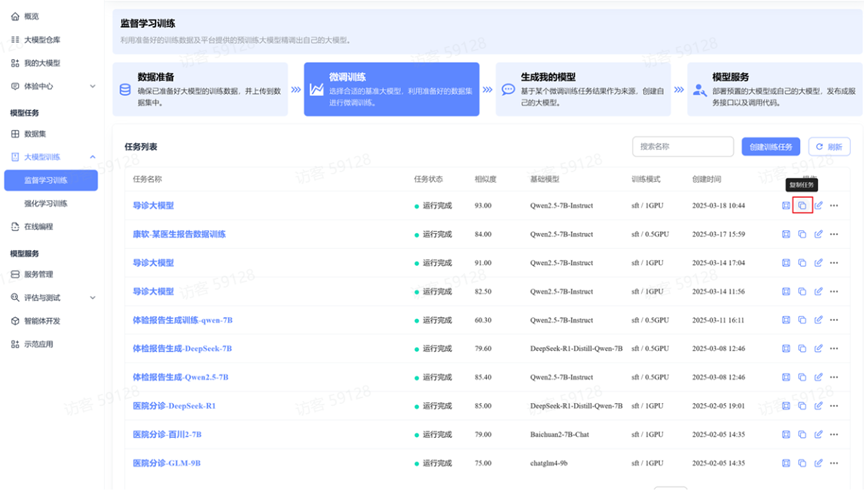Open the 医院分诊-GLM-9B task link
Image resolution: width=864 pixels, height=491 pixels.
(x=166, y=463)
